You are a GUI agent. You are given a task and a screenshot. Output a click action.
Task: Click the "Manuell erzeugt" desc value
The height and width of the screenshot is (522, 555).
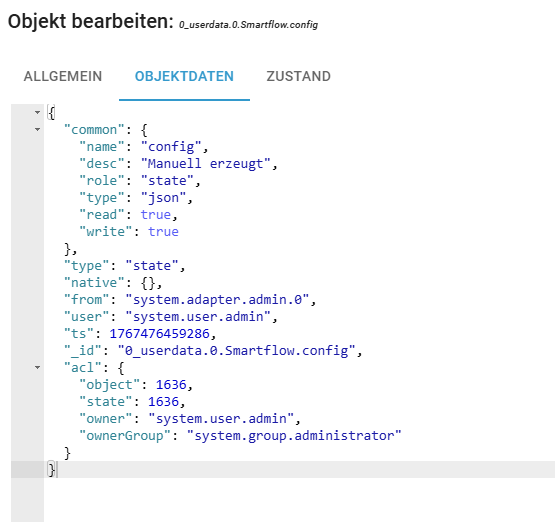tap(206, 164)
